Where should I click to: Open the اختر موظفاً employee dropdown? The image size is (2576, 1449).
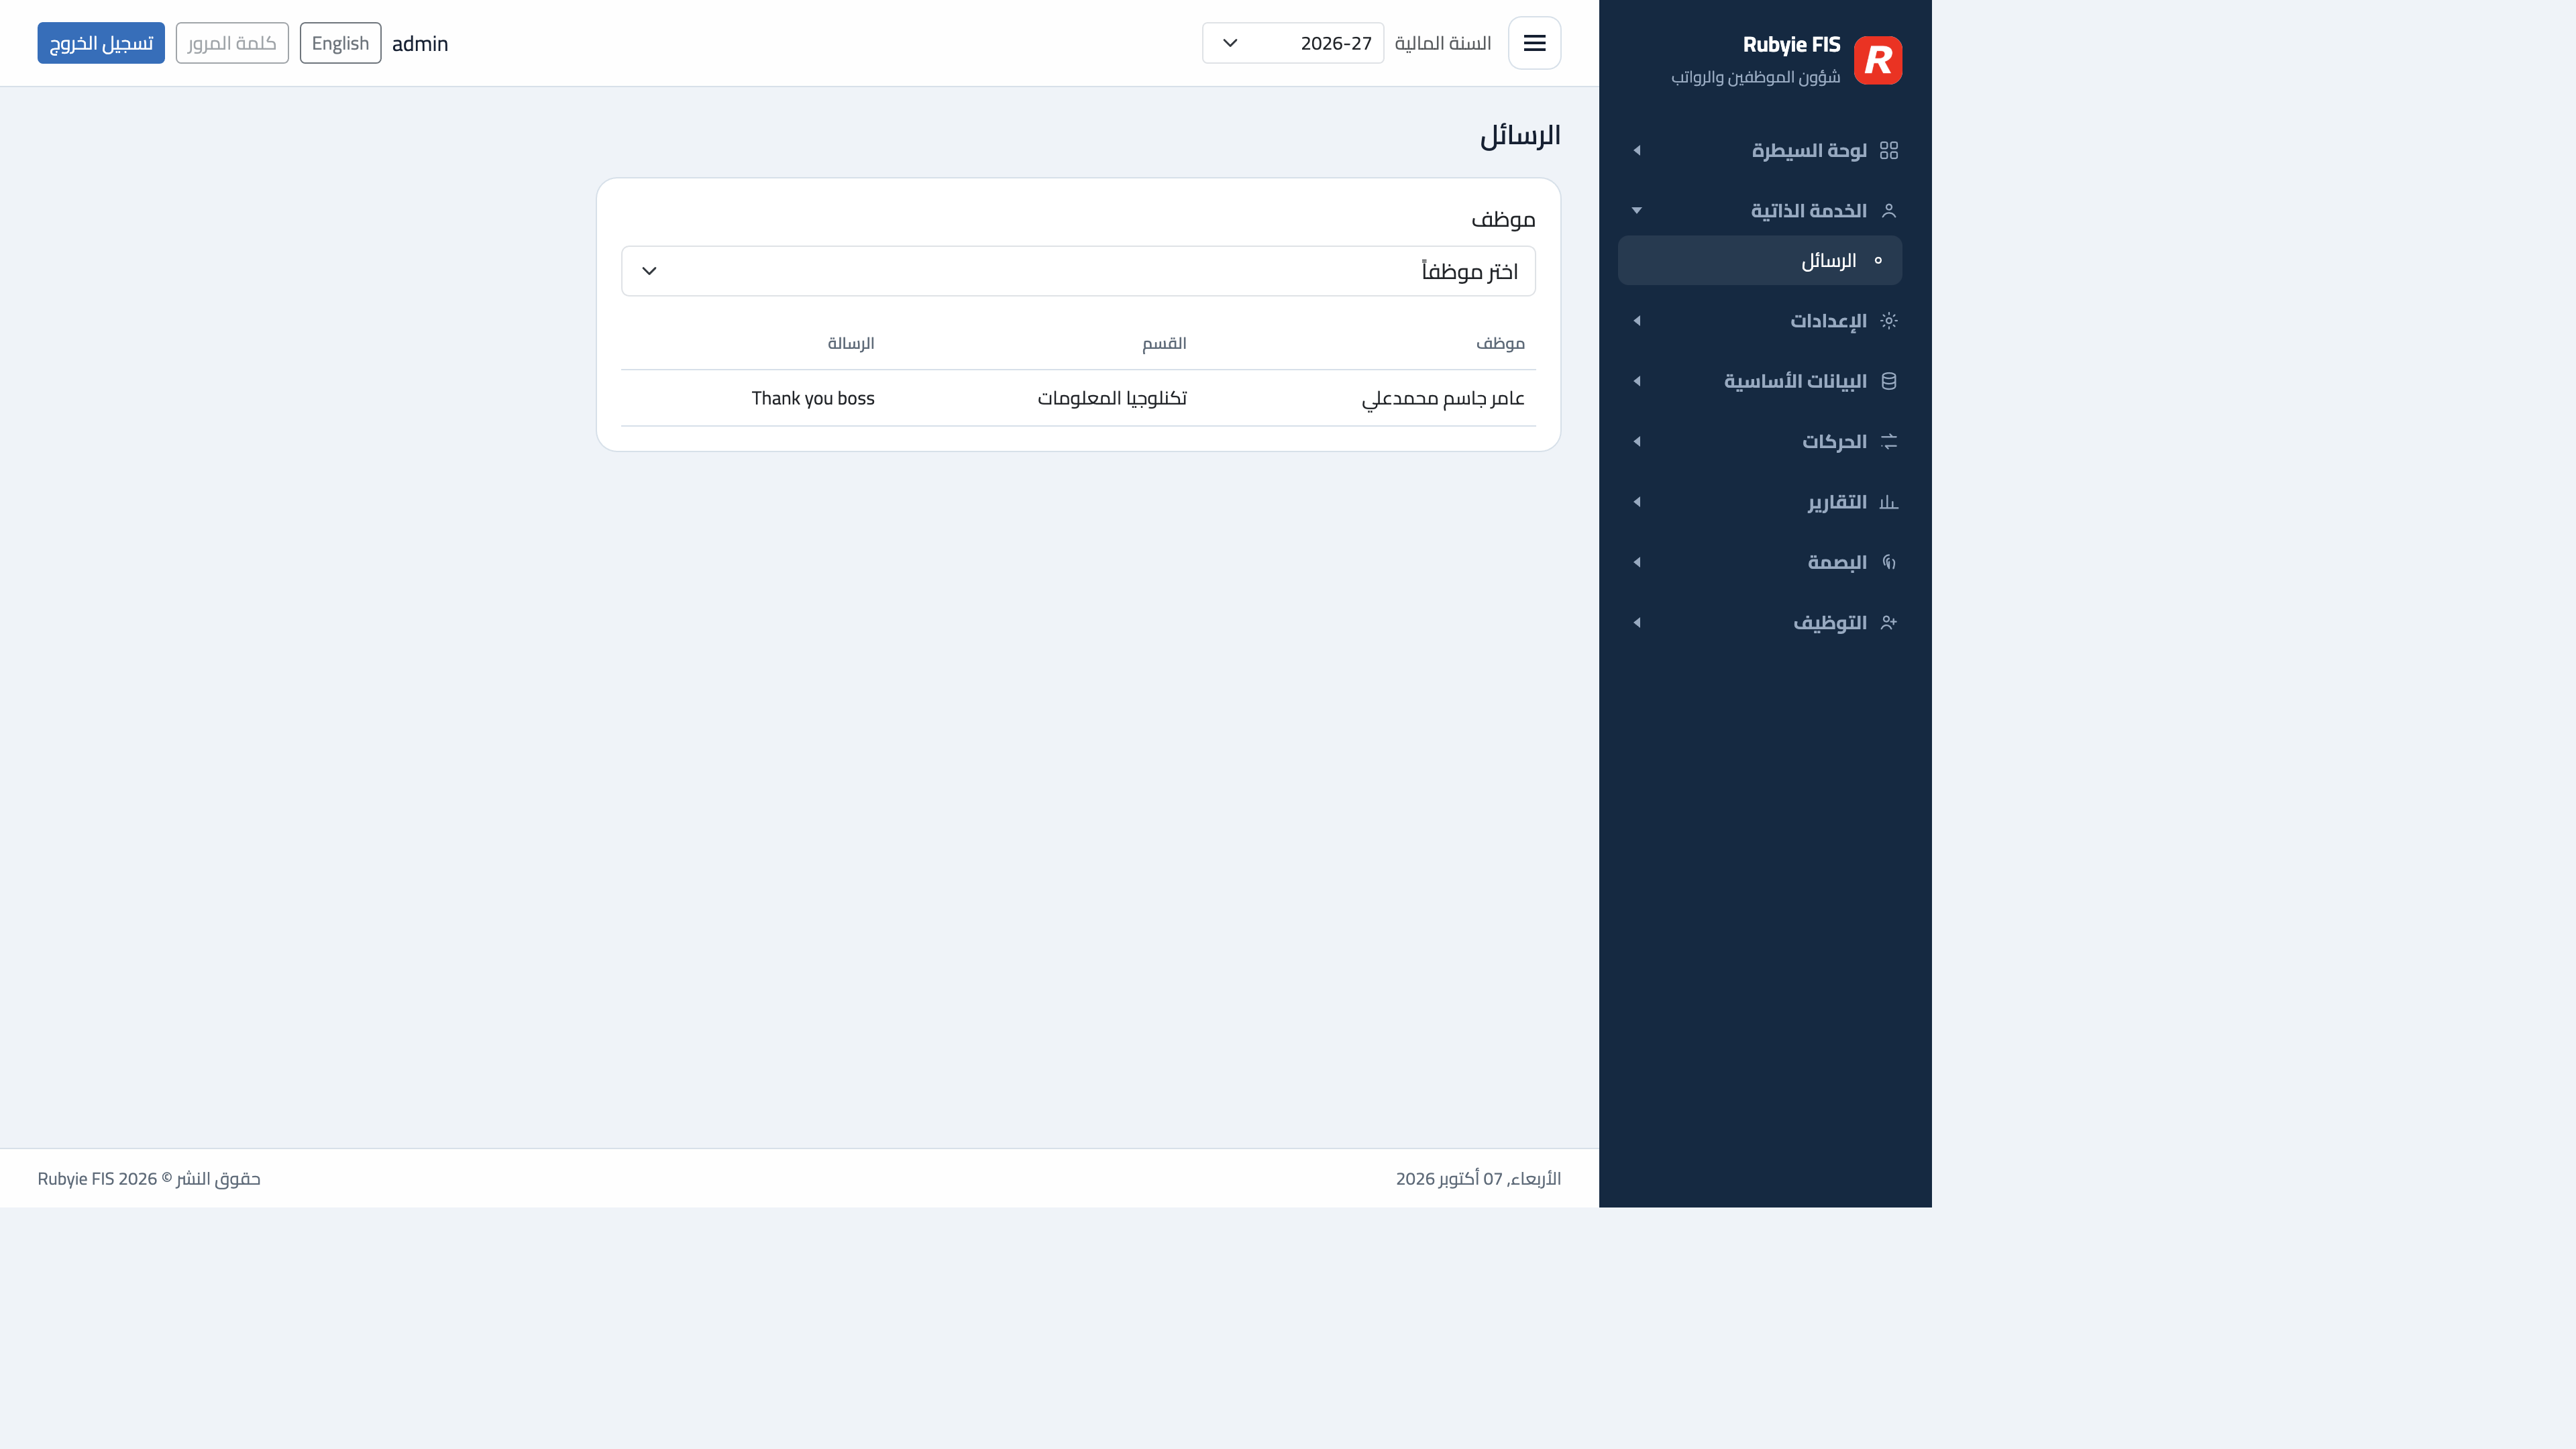pos(1078,271)
